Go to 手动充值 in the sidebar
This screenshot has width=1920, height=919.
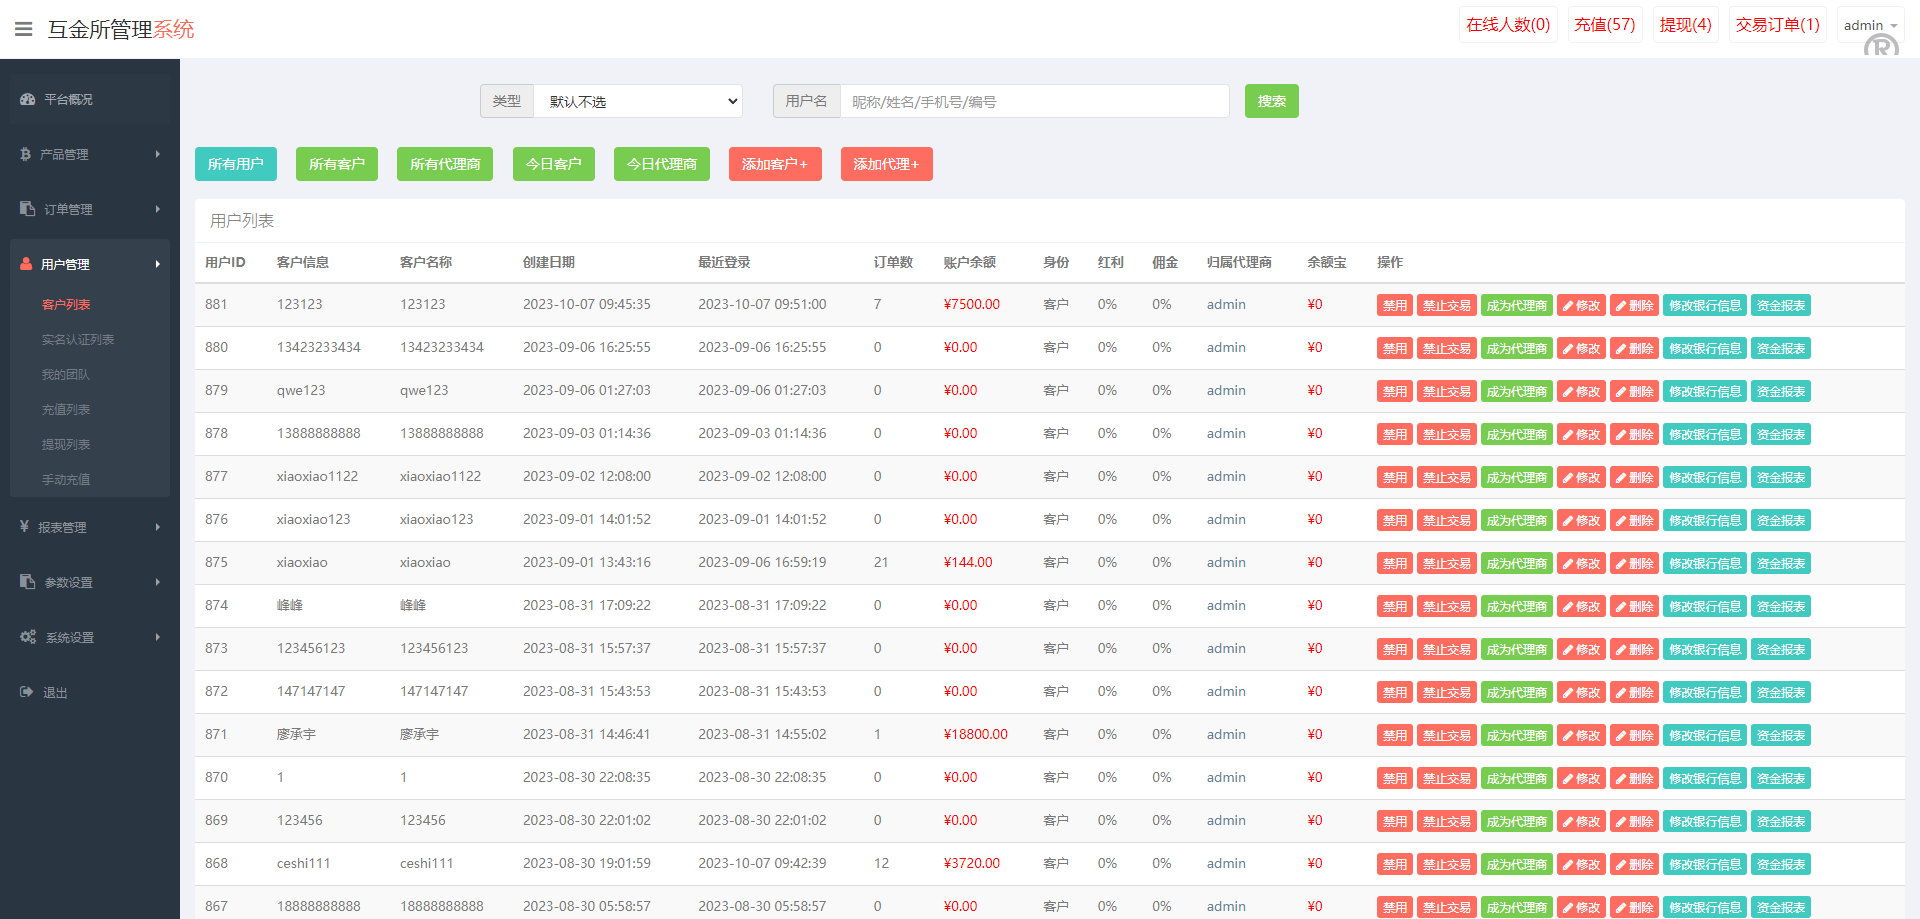[66, 480]
